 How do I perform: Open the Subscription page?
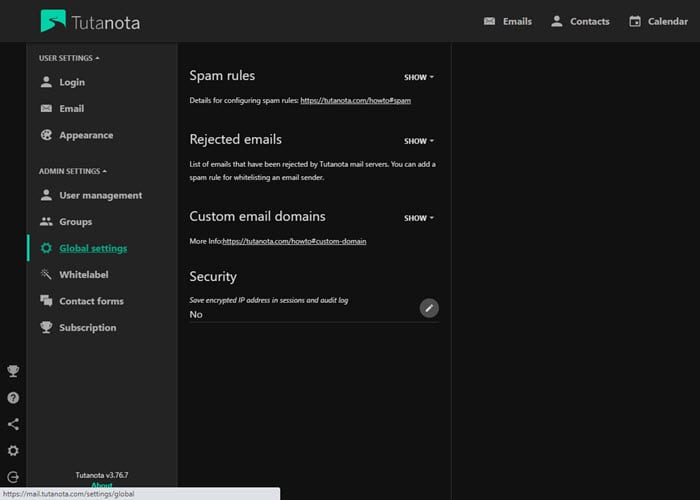(x=88, y=328)
